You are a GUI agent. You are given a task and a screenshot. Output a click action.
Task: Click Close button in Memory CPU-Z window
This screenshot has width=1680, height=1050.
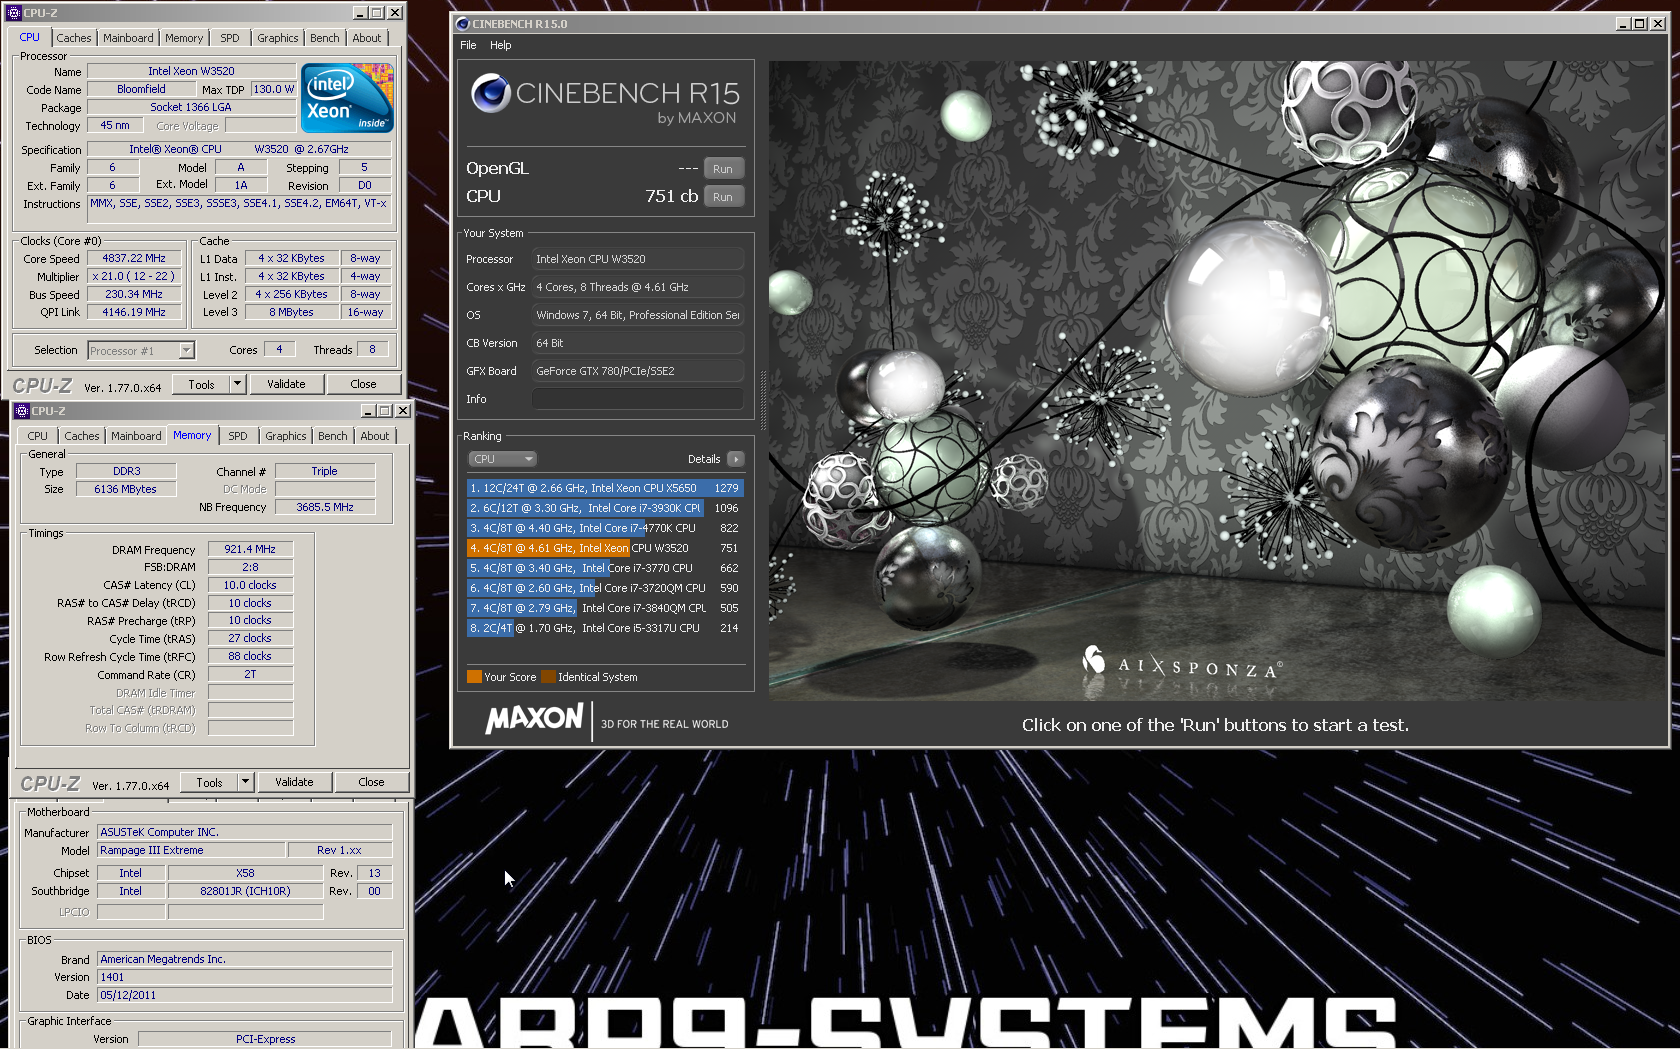tap(371, 782)
